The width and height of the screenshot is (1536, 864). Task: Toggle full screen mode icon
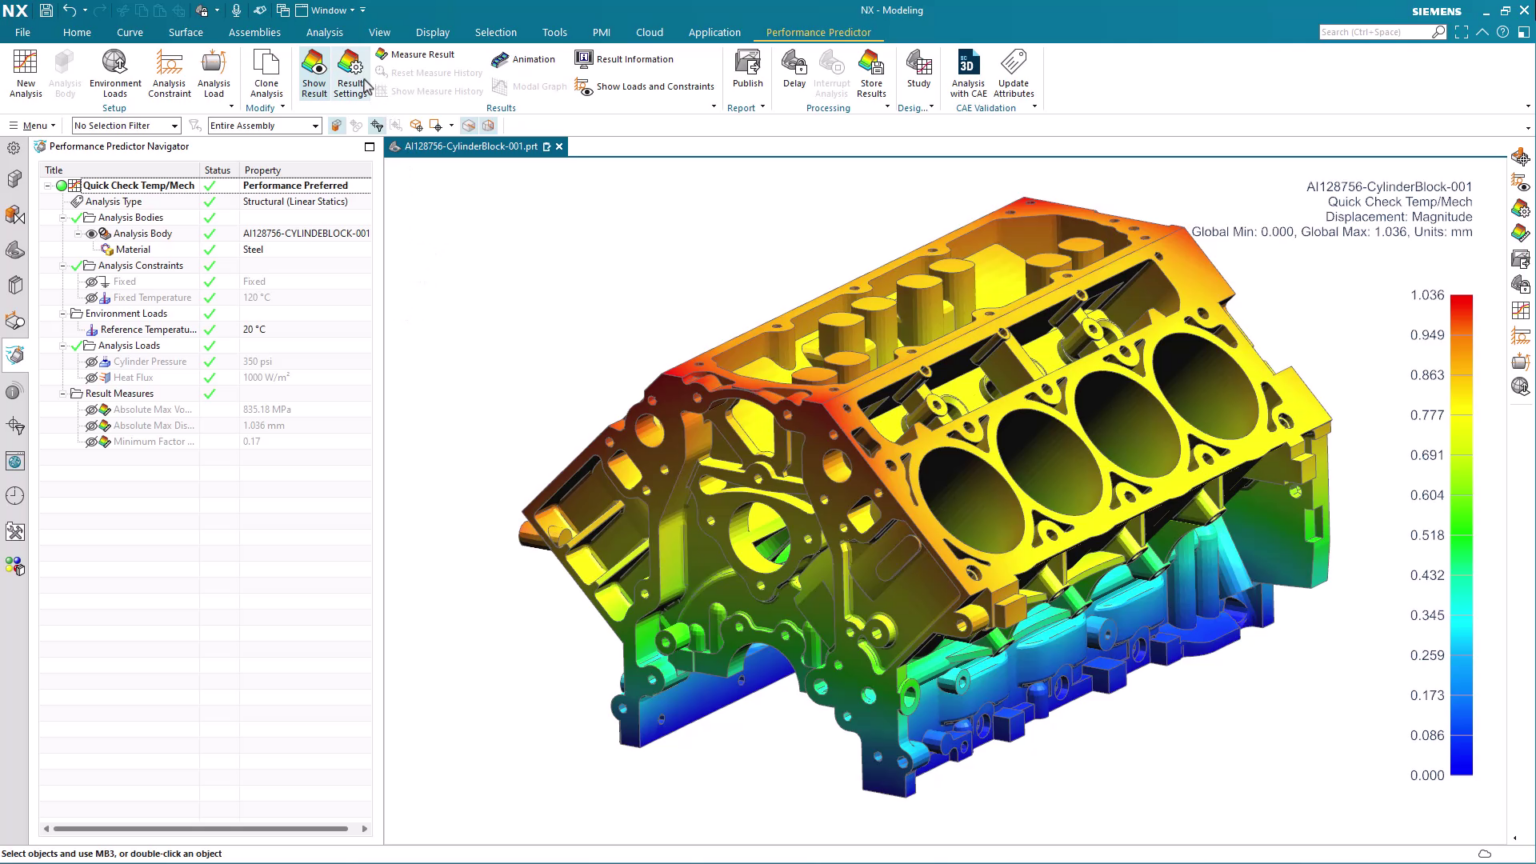[x=1461, y=32]
